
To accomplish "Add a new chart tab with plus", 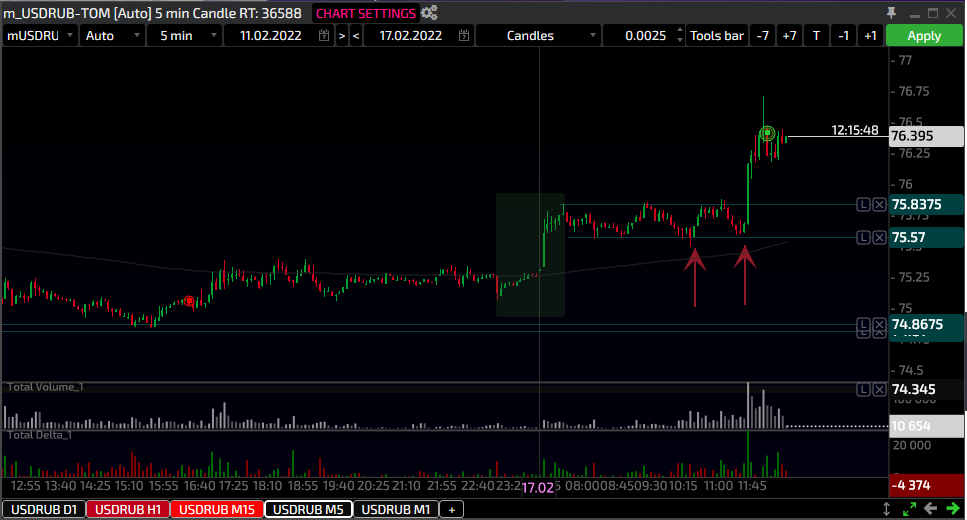I will click(451, 509).
